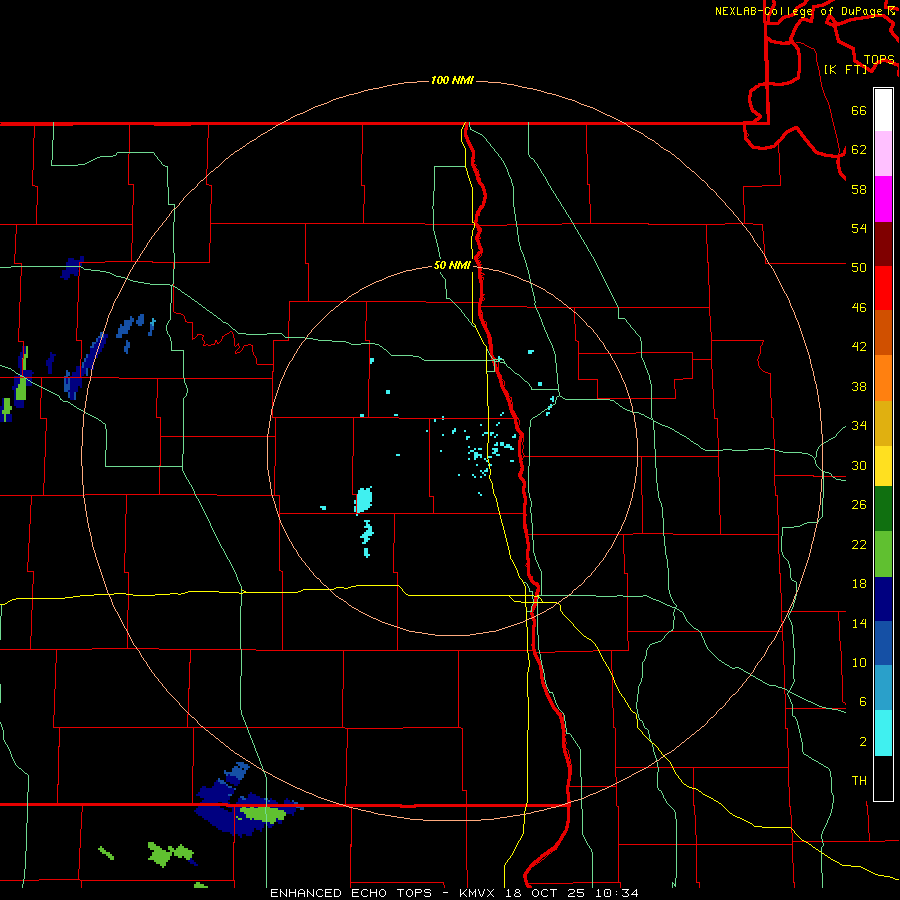The width and height of the screenshot is (900, 900).
Task: Pick the dark orange legend swatch
Action: (x=883, y=333)
